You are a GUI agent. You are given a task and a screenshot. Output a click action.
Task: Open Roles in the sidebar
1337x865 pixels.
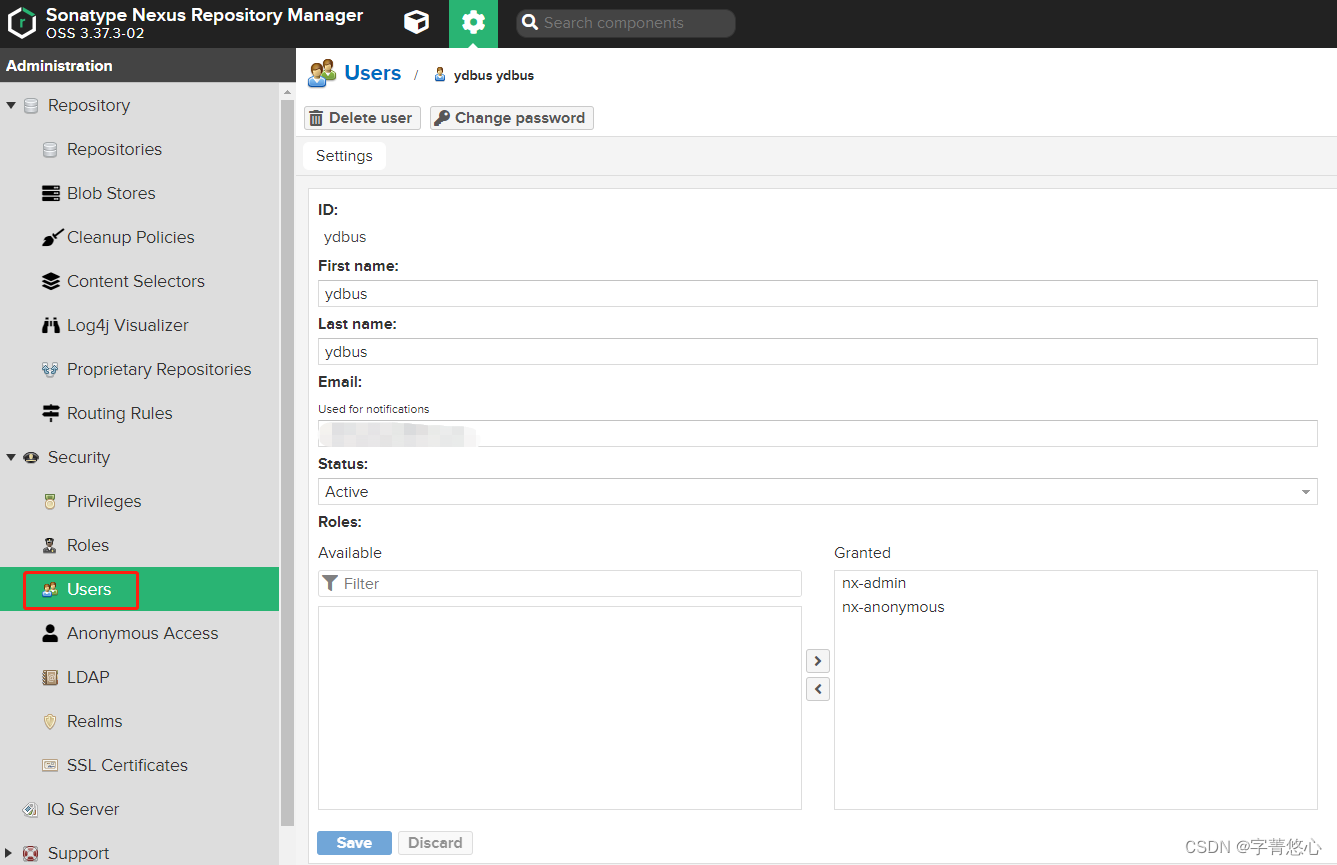pyautogui.click(x=88, y=546)
